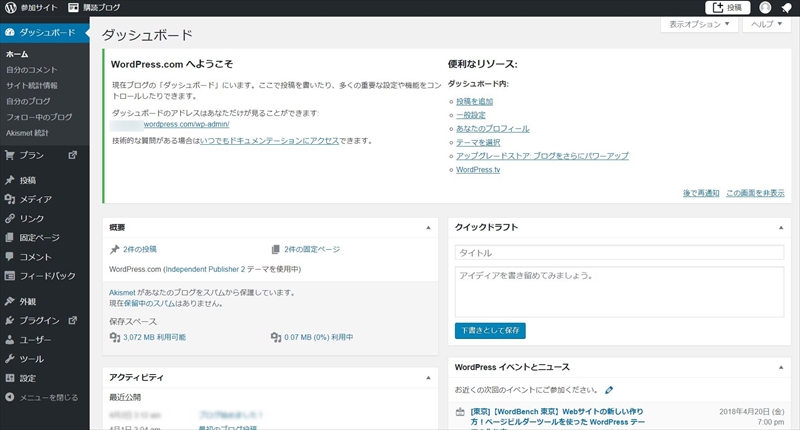Viewport: 800px width, 430px height.
Task: Click 後で再通知 link
Action: 701,193
